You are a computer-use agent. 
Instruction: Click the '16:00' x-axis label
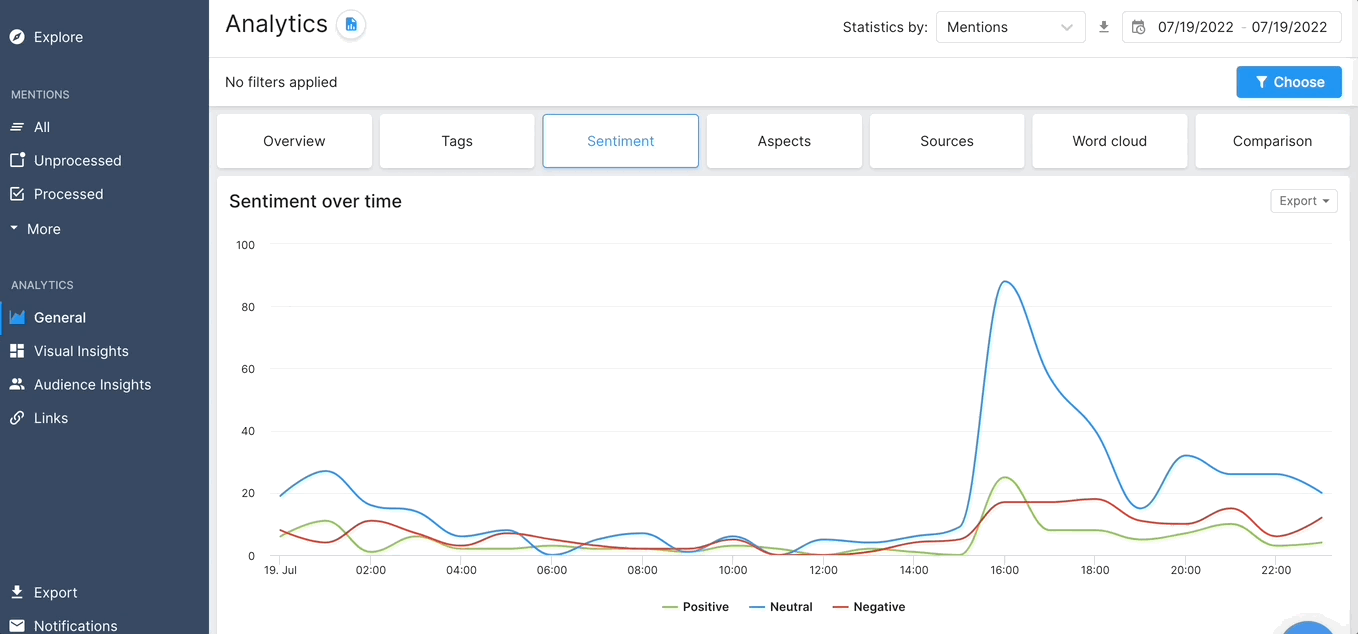click(x=1004, y=570)
